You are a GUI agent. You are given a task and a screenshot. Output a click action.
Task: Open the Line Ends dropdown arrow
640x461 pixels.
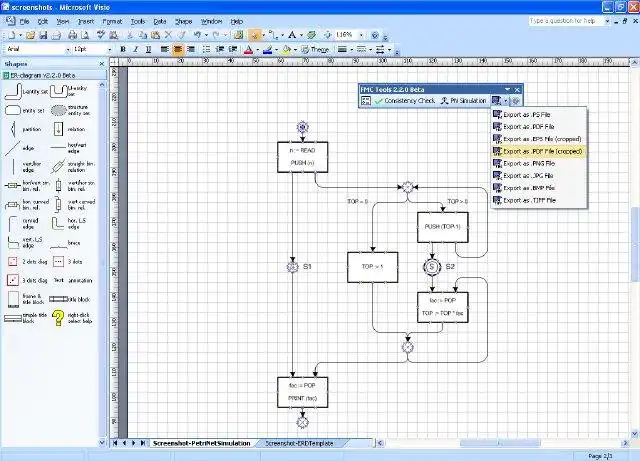click(x=389, y=49)
